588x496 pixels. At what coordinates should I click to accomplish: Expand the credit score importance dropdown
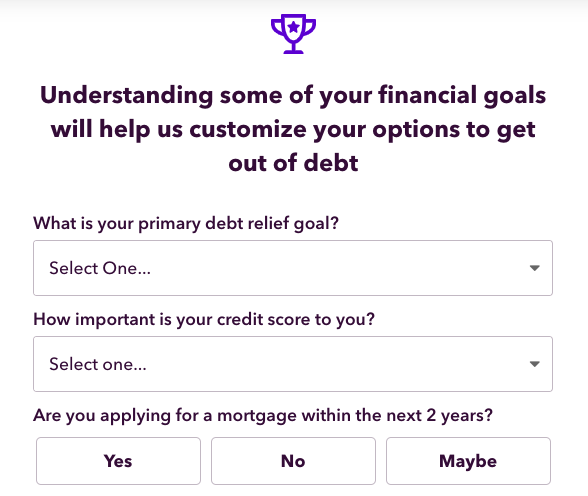pos(293,364)
